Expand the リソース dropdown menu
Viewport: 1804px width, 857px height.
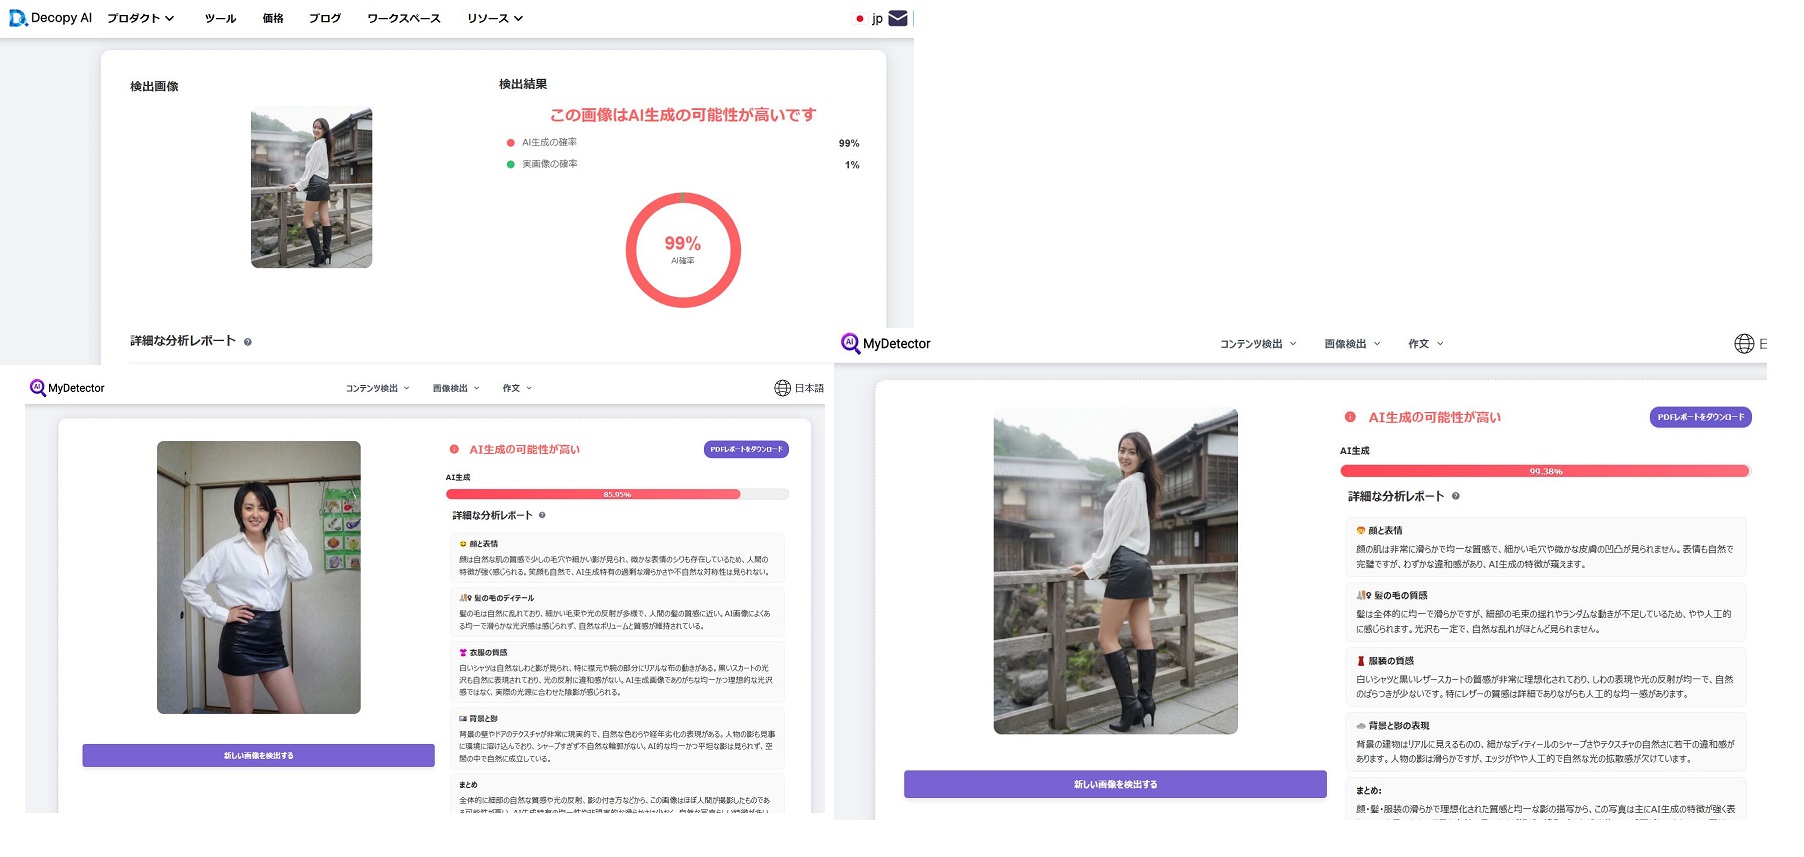pos(494,18)
